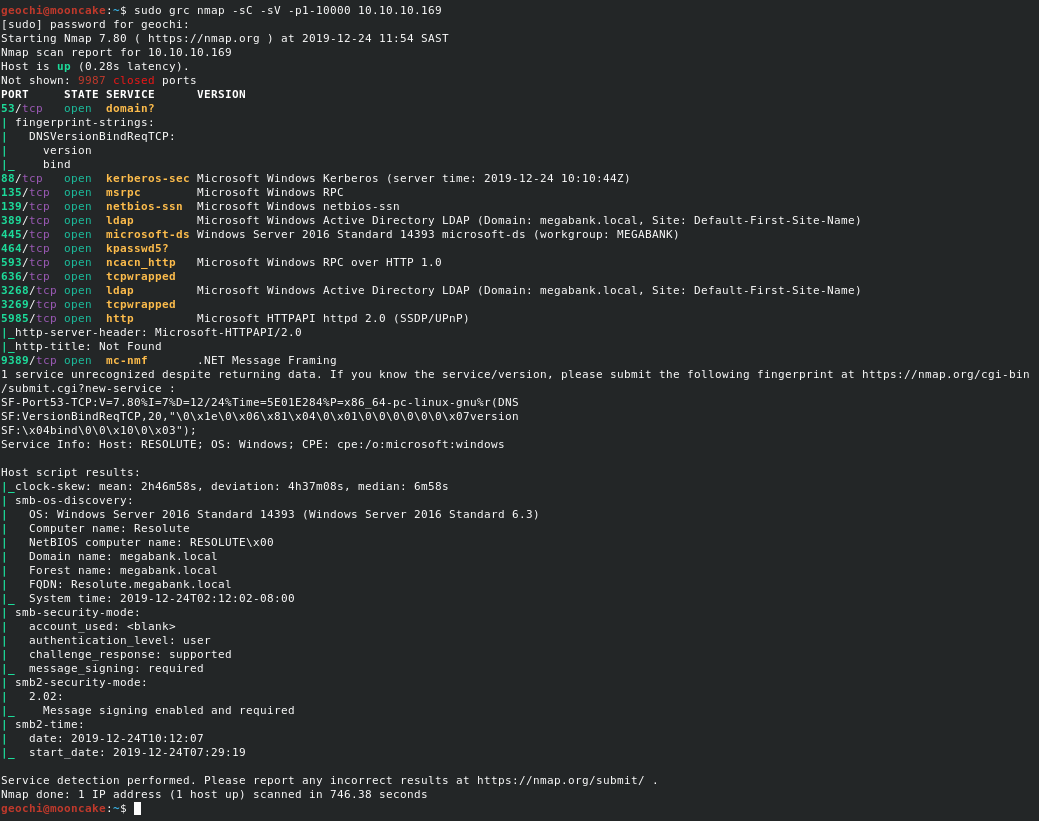Click the green "up" host status word

[x=63, y=66]
